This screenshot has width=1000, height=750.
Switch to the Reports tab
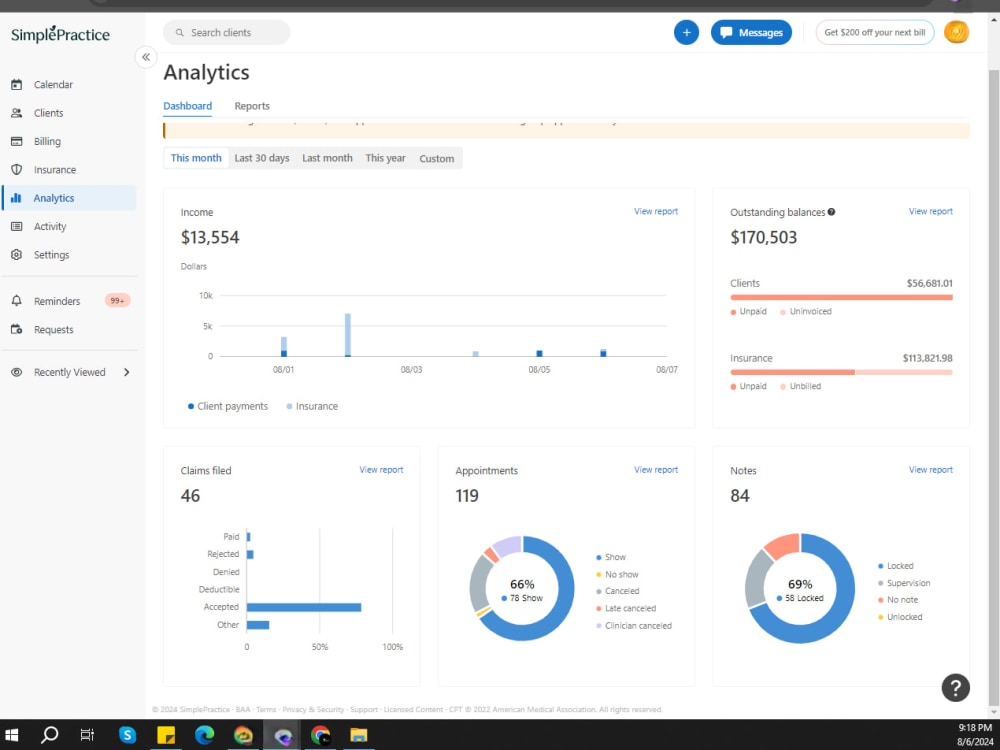pos(252,106)
